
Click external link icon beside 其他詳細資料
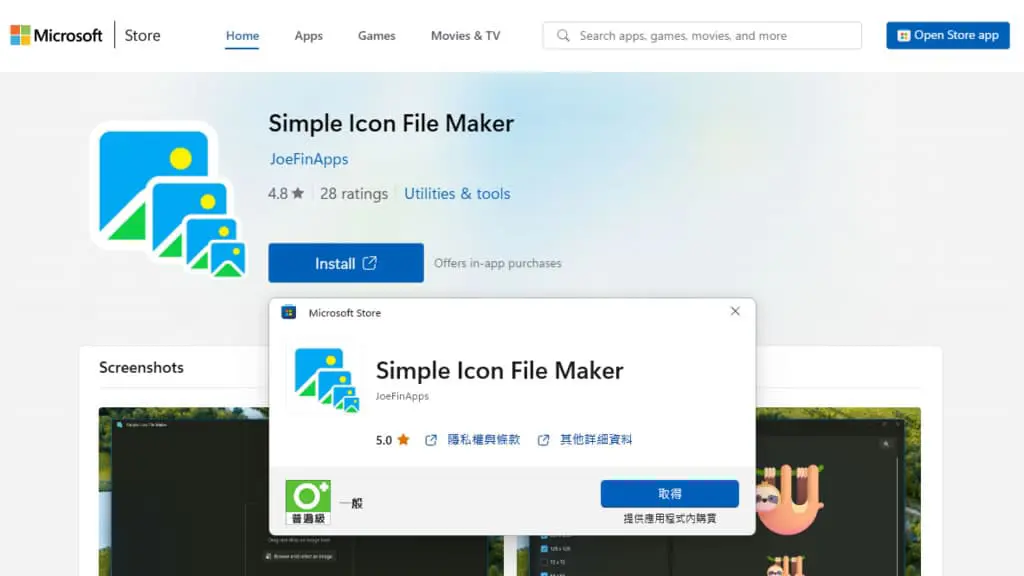pos(543,440)
